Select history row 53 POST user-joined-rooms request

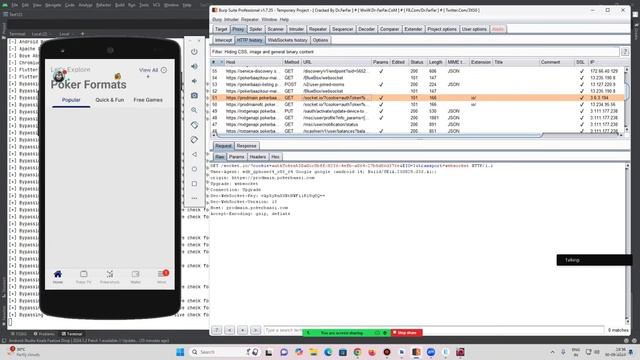[x=416, y=84]
